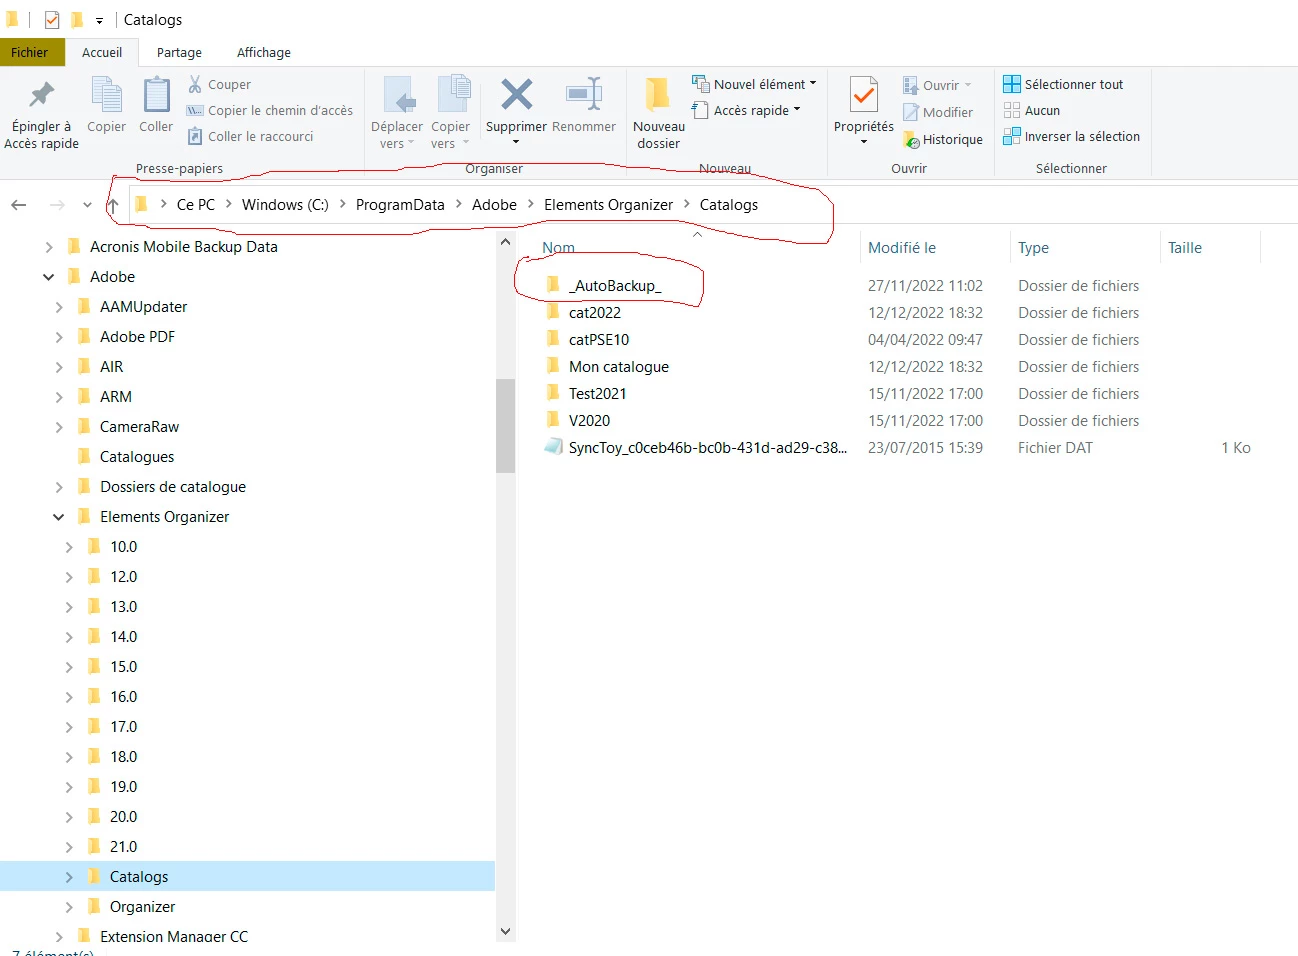Sort by Modifié le column
Screen dimensions: 1298x956
[x=902, y=248]
